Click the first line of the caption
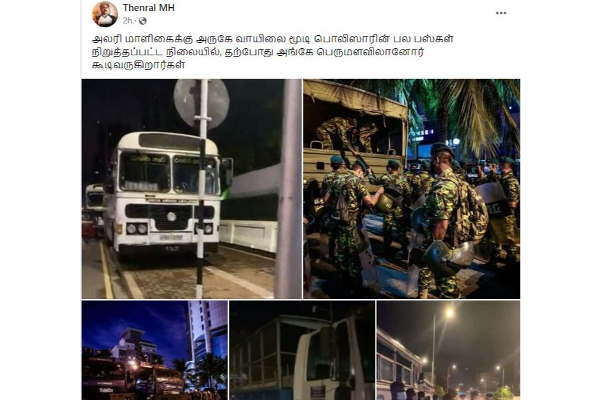Image resolution: width=600 pixels, height=400 pixels. 273,39
